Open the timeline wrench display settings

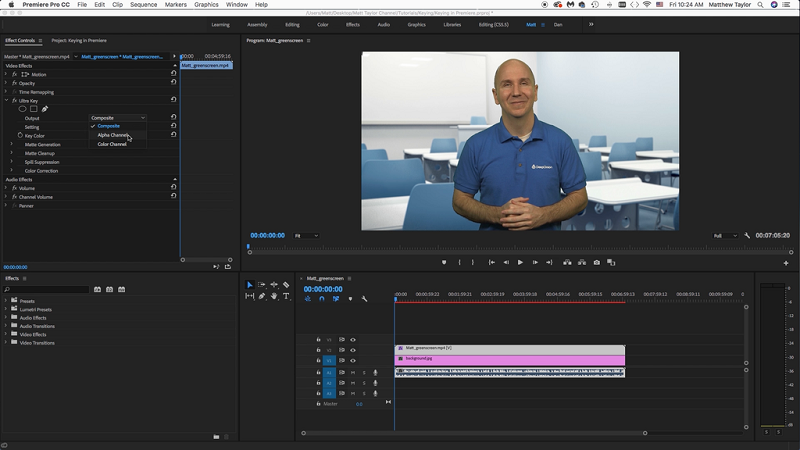[364, 298]
